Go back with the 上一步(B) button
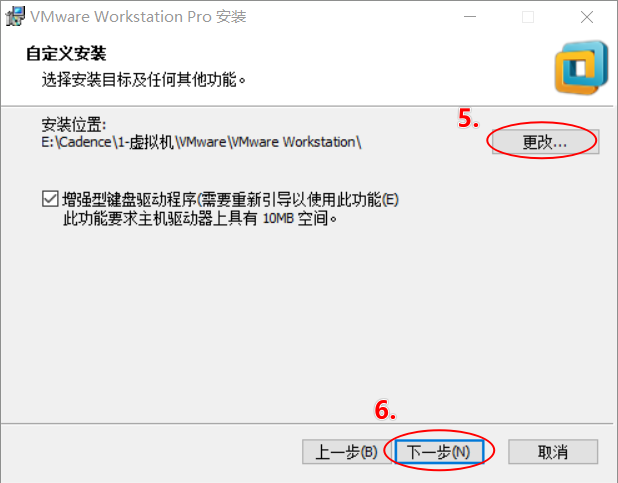This screenshot has height=483, width=618. pos(346,451)
